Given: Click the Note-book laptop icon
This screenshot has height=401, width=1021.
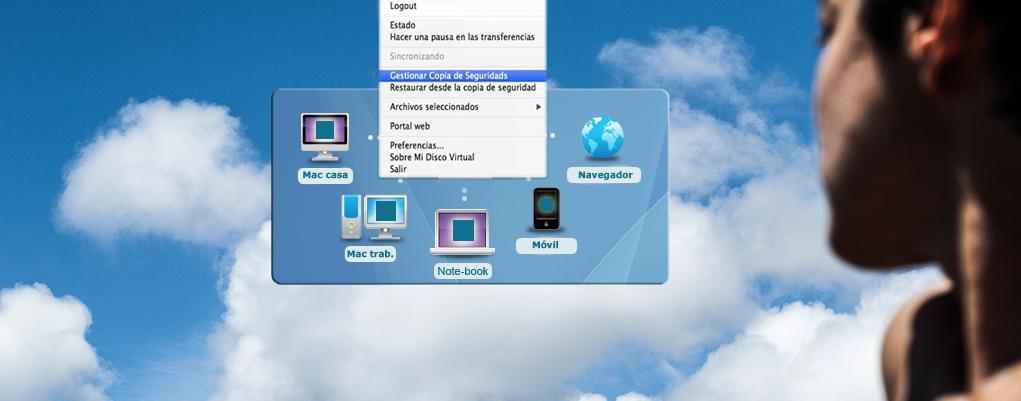Looking at the screenshot, I should coord(463,231).
